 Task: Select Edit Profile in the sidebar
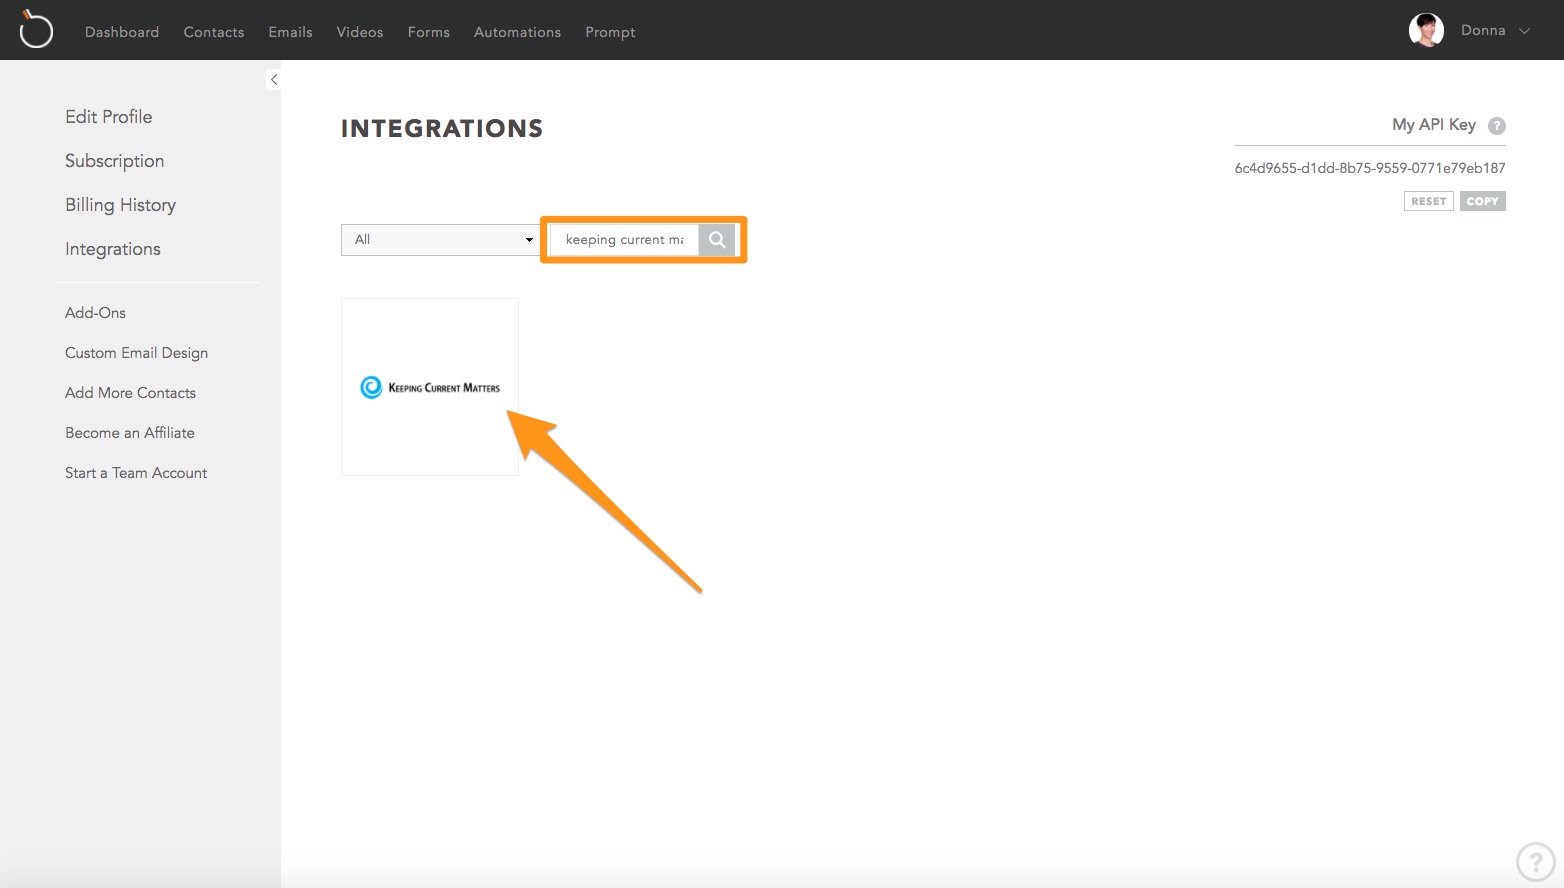[109, 117]
